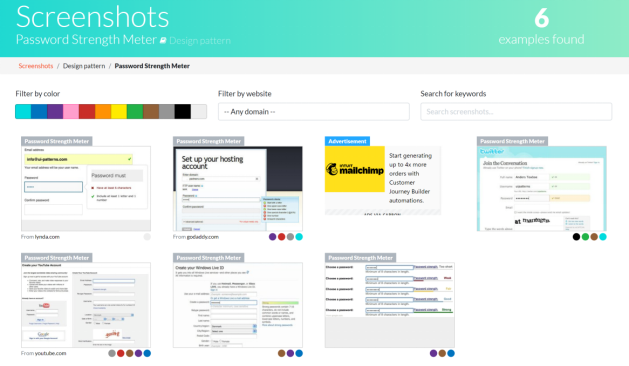The height and width of the screenshot is (366, 629).
Task: Click the blue dot under Windows Live card
Action: tap(299, 353)
